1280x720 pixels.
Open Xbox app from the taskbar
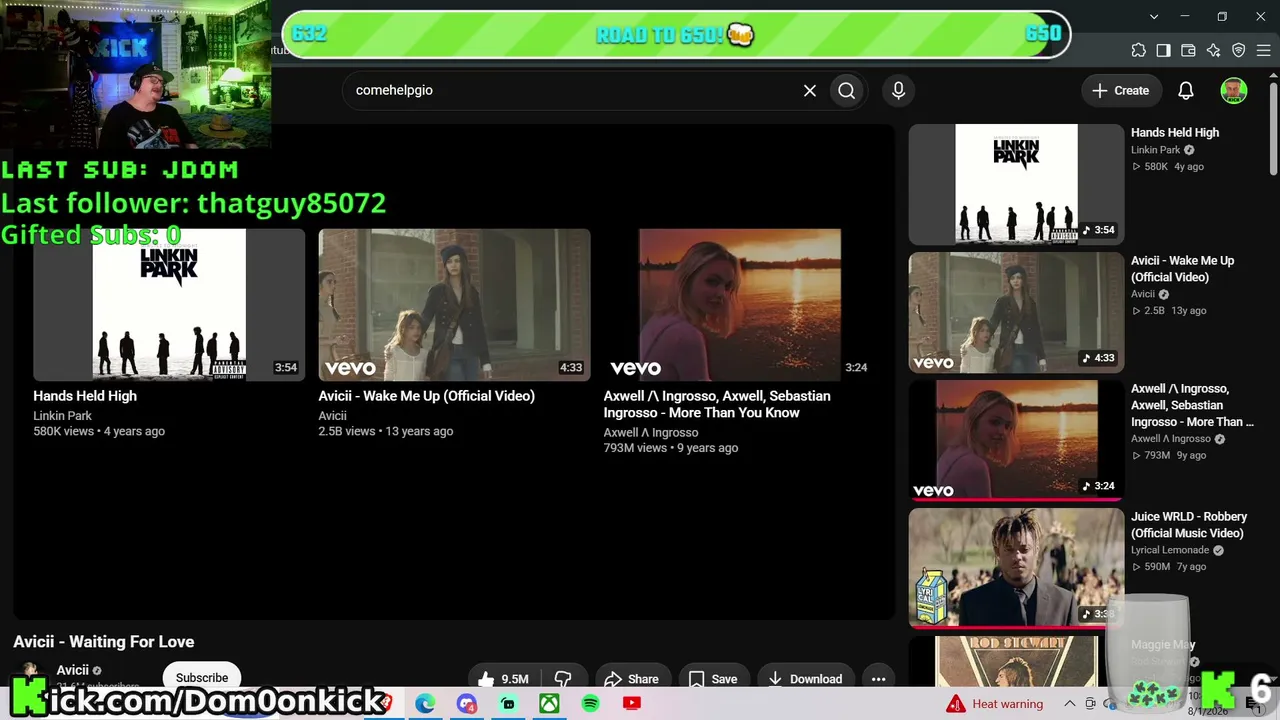click(x=549, y=704)
